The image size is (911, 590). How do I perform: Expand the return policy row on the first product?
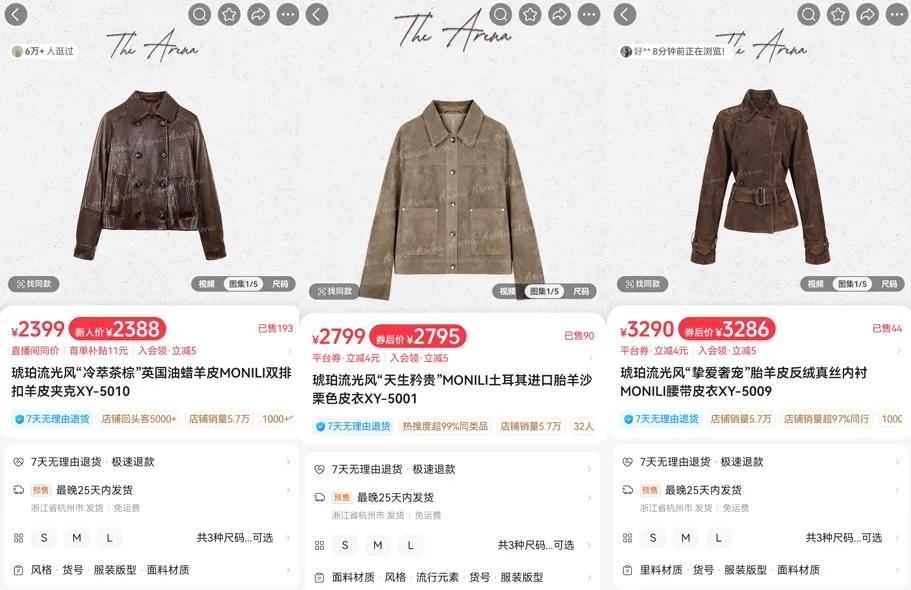tap(151, 462)
